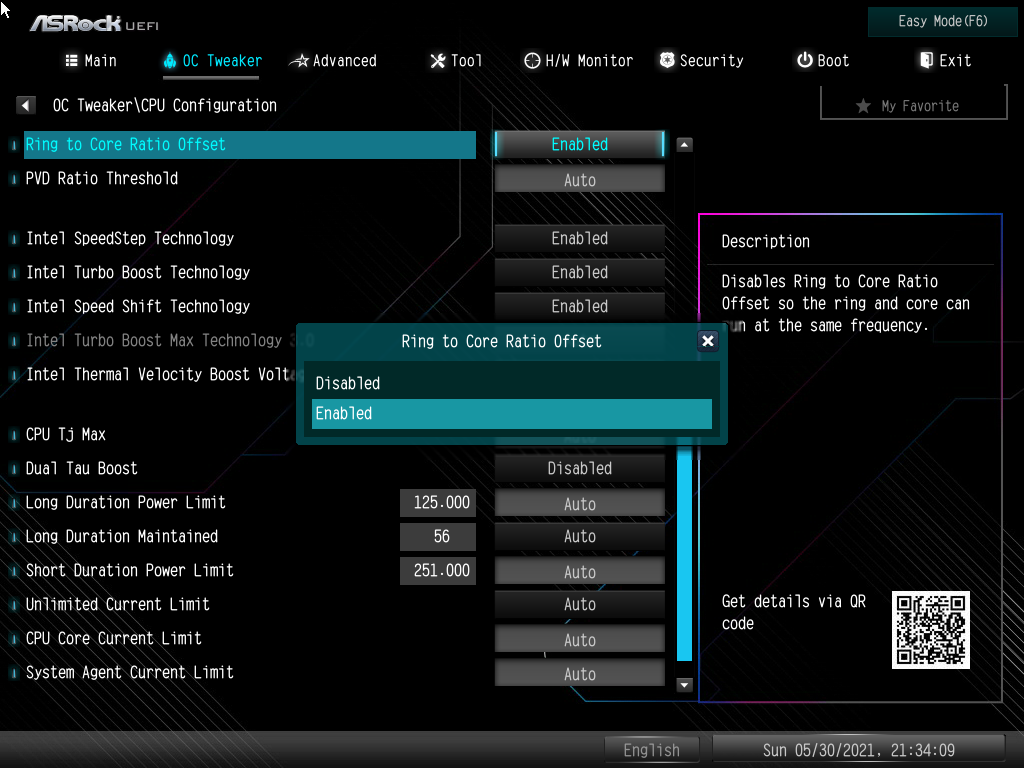This screenshot has height=768, width=1024.
Task: Select the System Agent Current Limit label
Action: point(129,672)
